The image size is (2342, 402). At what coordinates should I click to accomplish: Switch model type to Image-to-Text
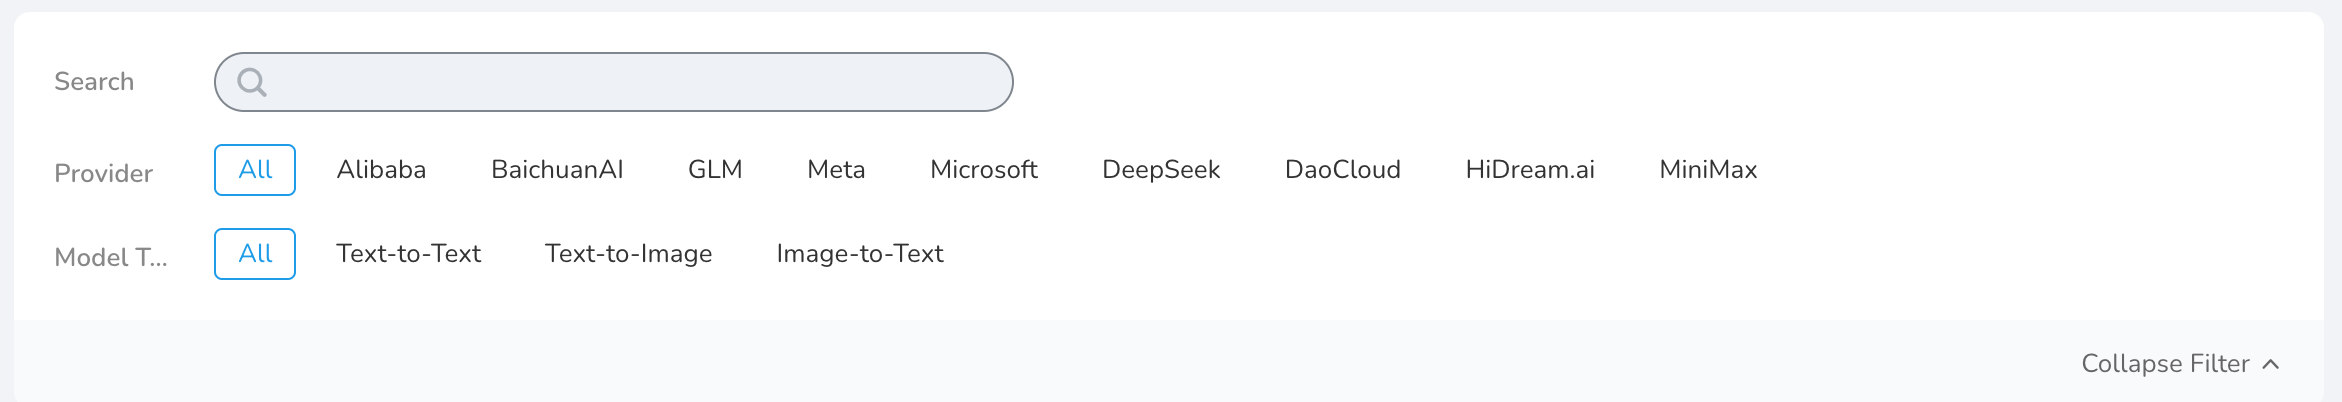pyautogui.click(x=860, y=254)
